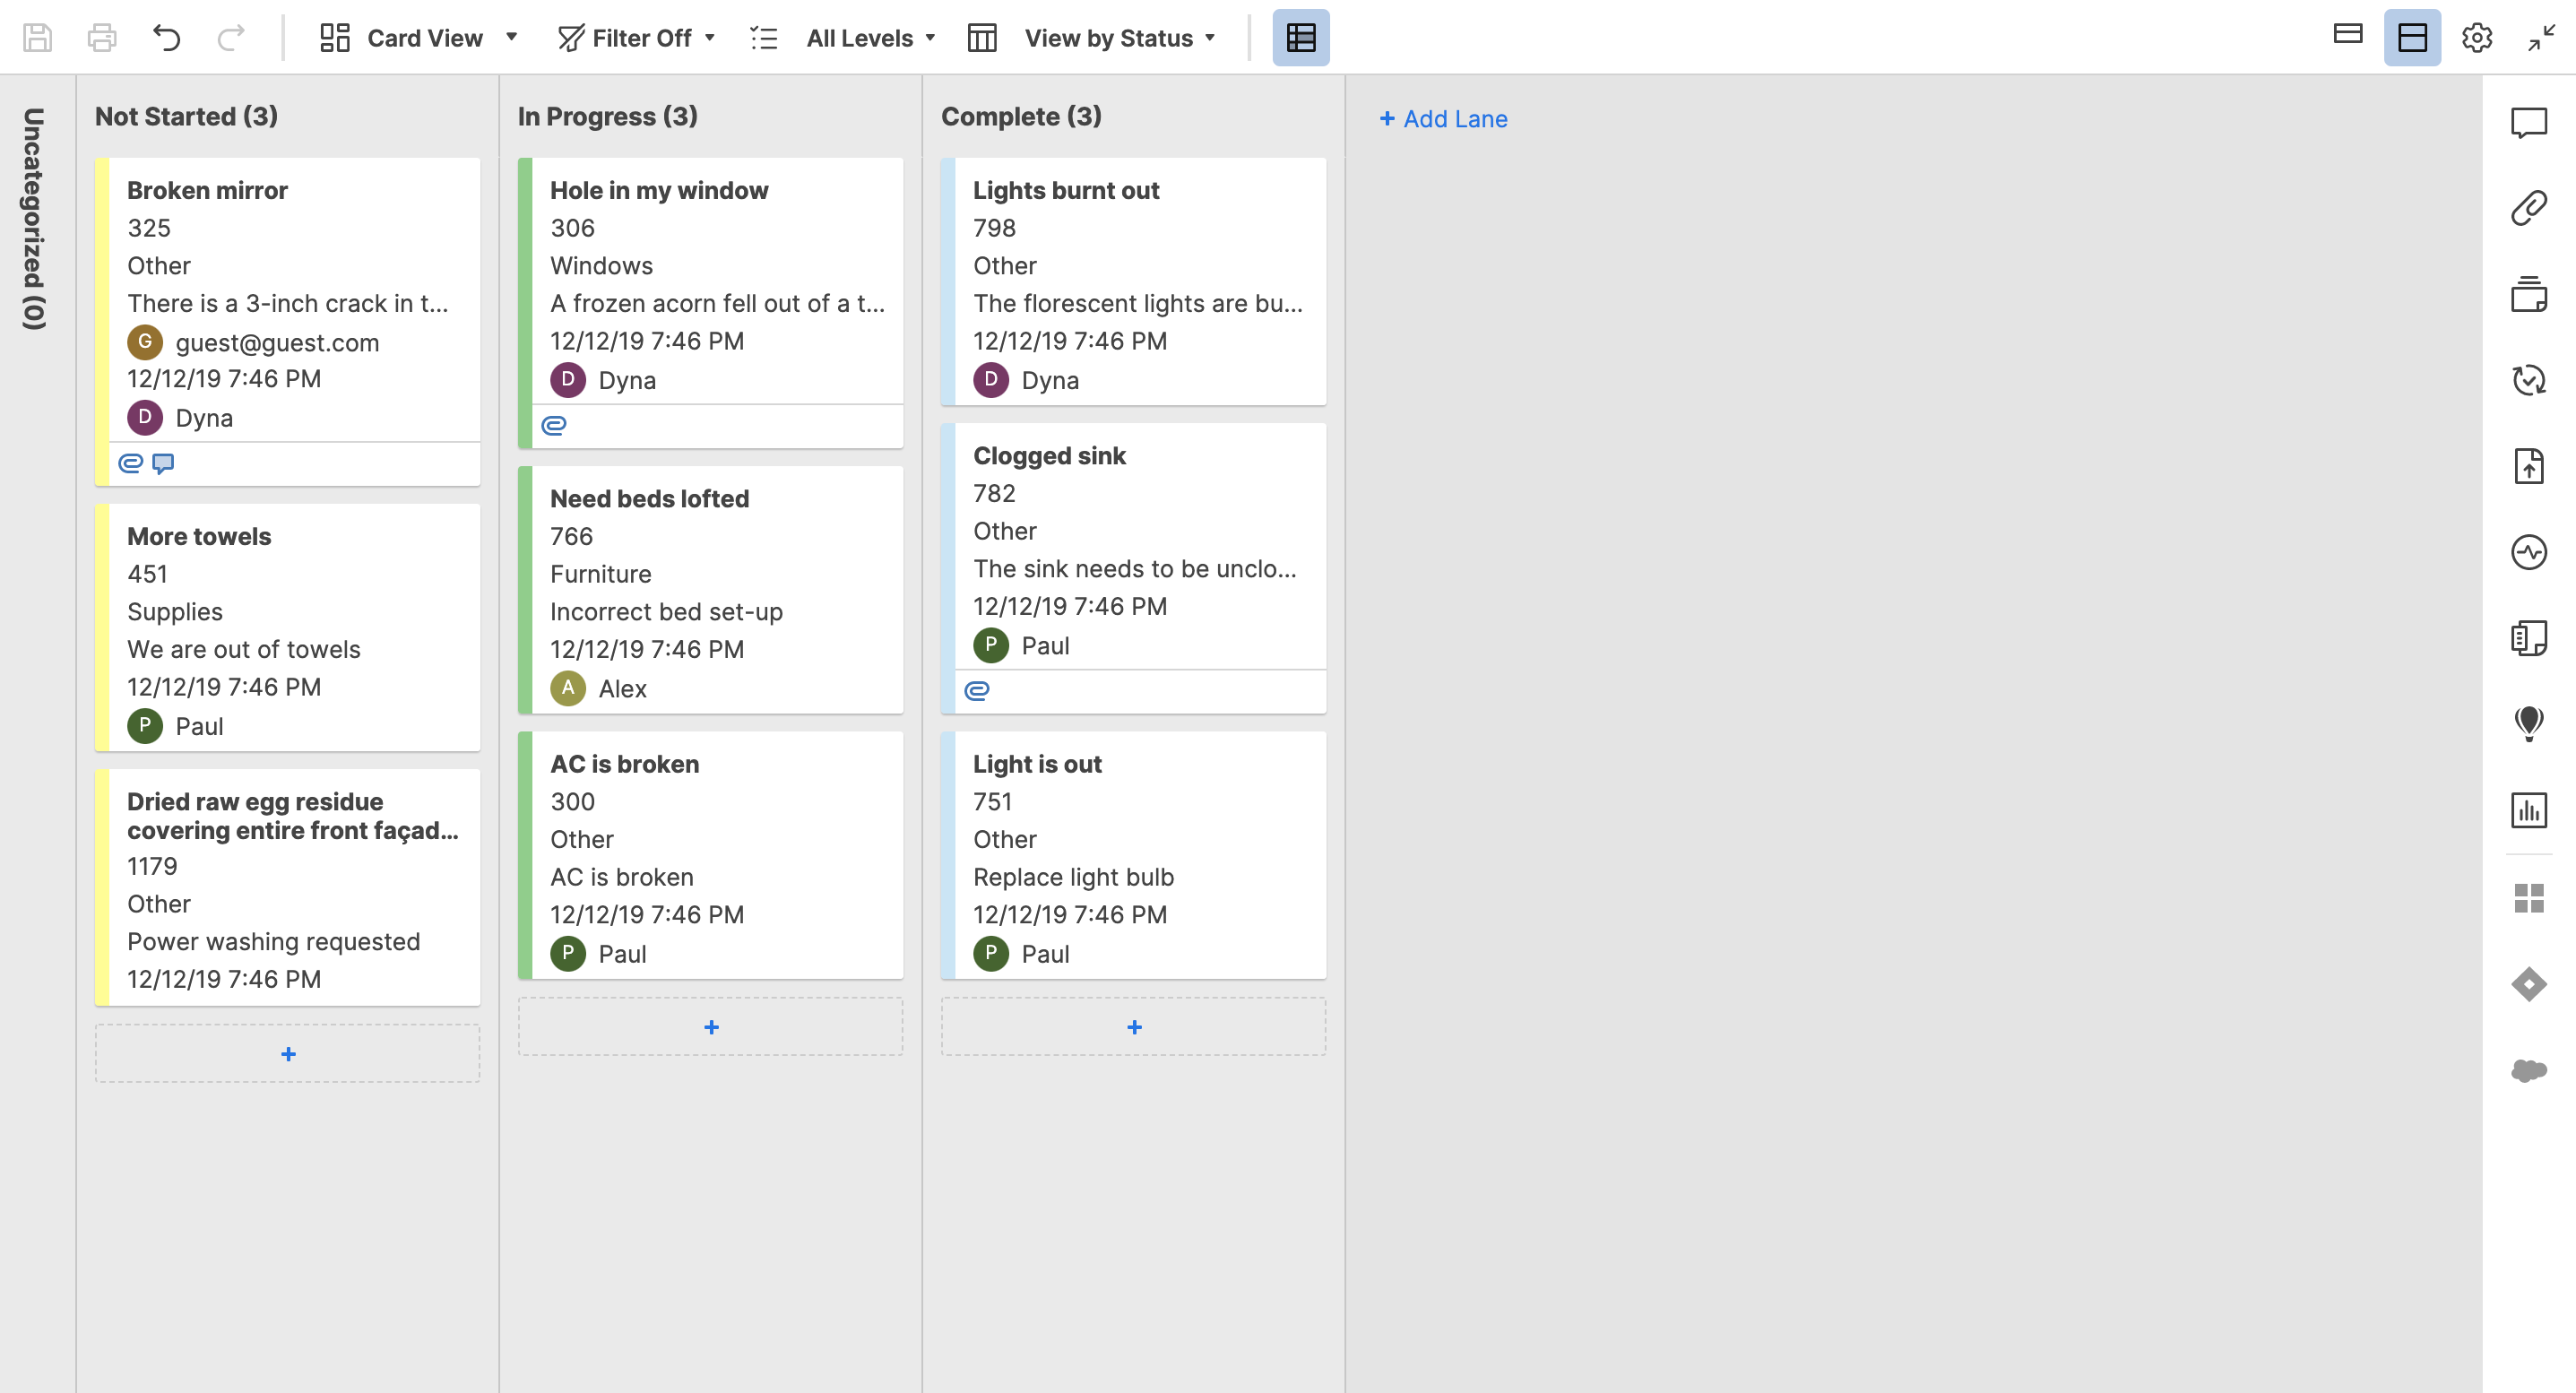Open the Activity Log sidebar icon

coord(2528,552)
